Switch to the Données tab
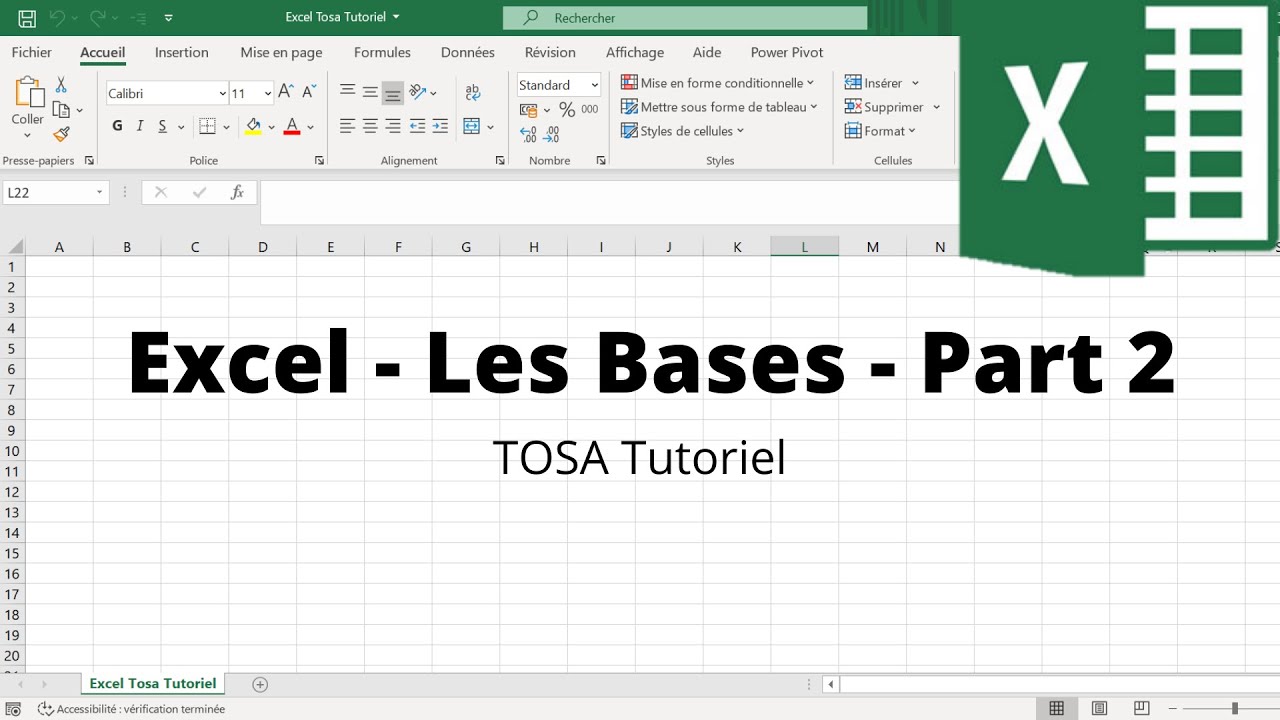 468,52
